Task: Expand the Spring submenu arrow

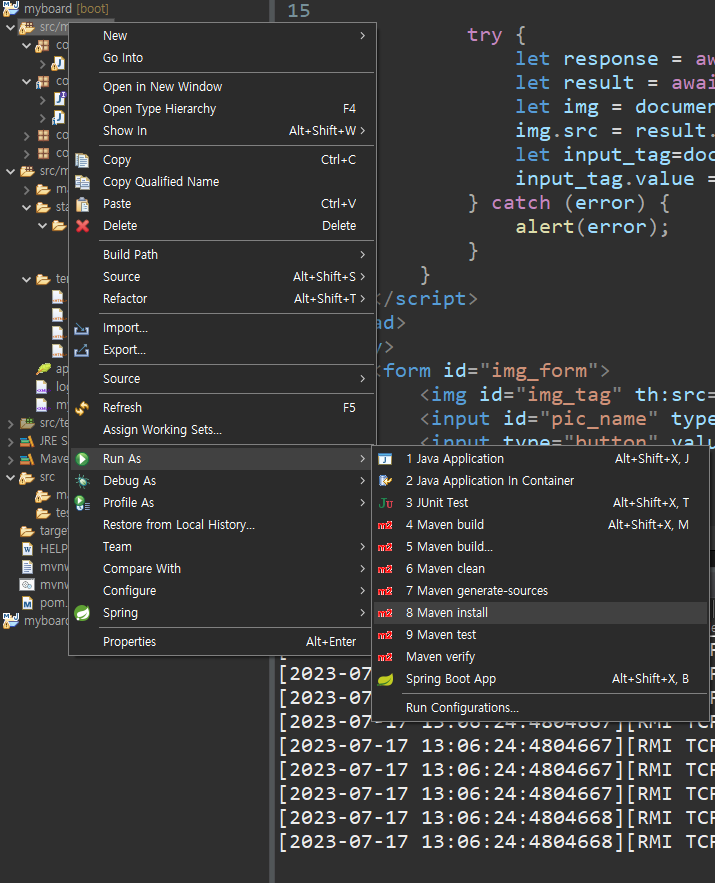Action: (363, 613)
